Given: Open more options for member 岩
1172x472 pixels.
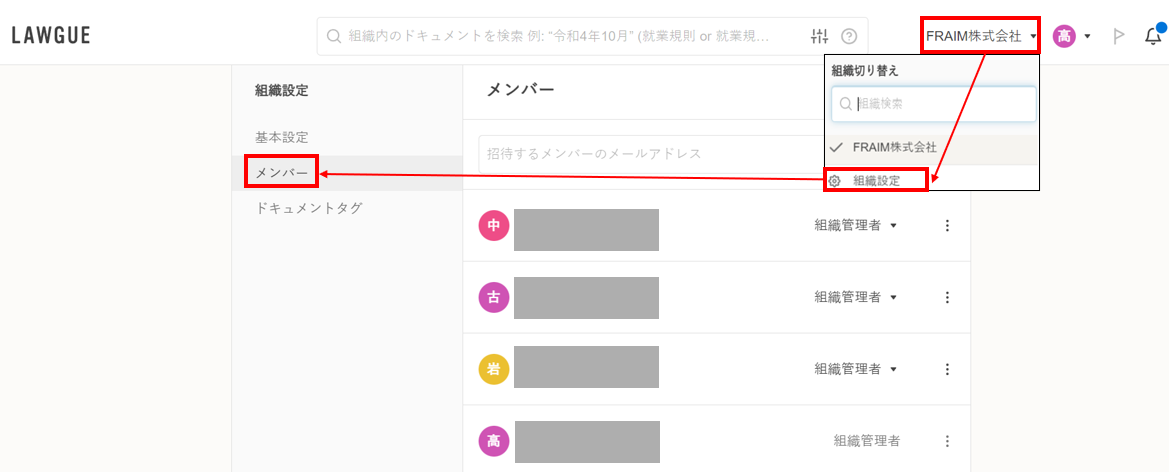Looking at the screenshot, I should pyautogui.click(x=947, y=370).
